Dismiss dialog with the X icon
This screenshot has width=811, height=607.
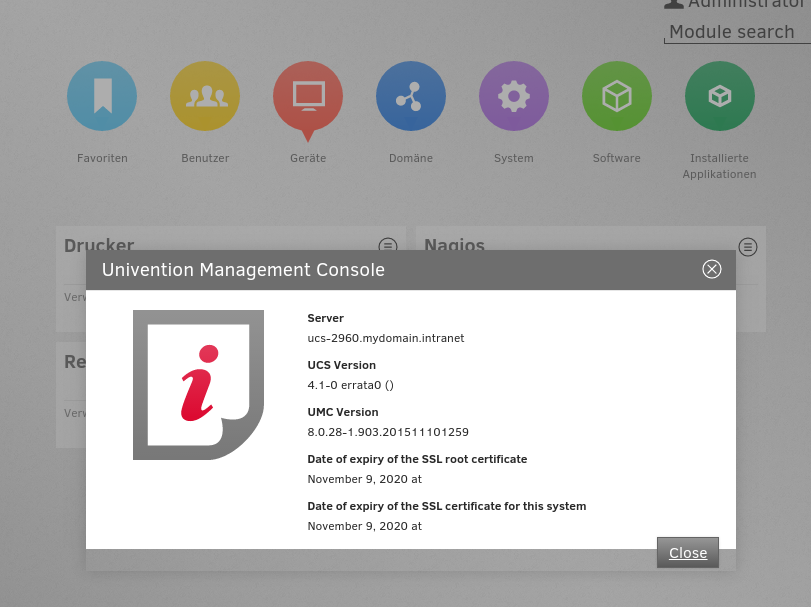pos(712,269)
